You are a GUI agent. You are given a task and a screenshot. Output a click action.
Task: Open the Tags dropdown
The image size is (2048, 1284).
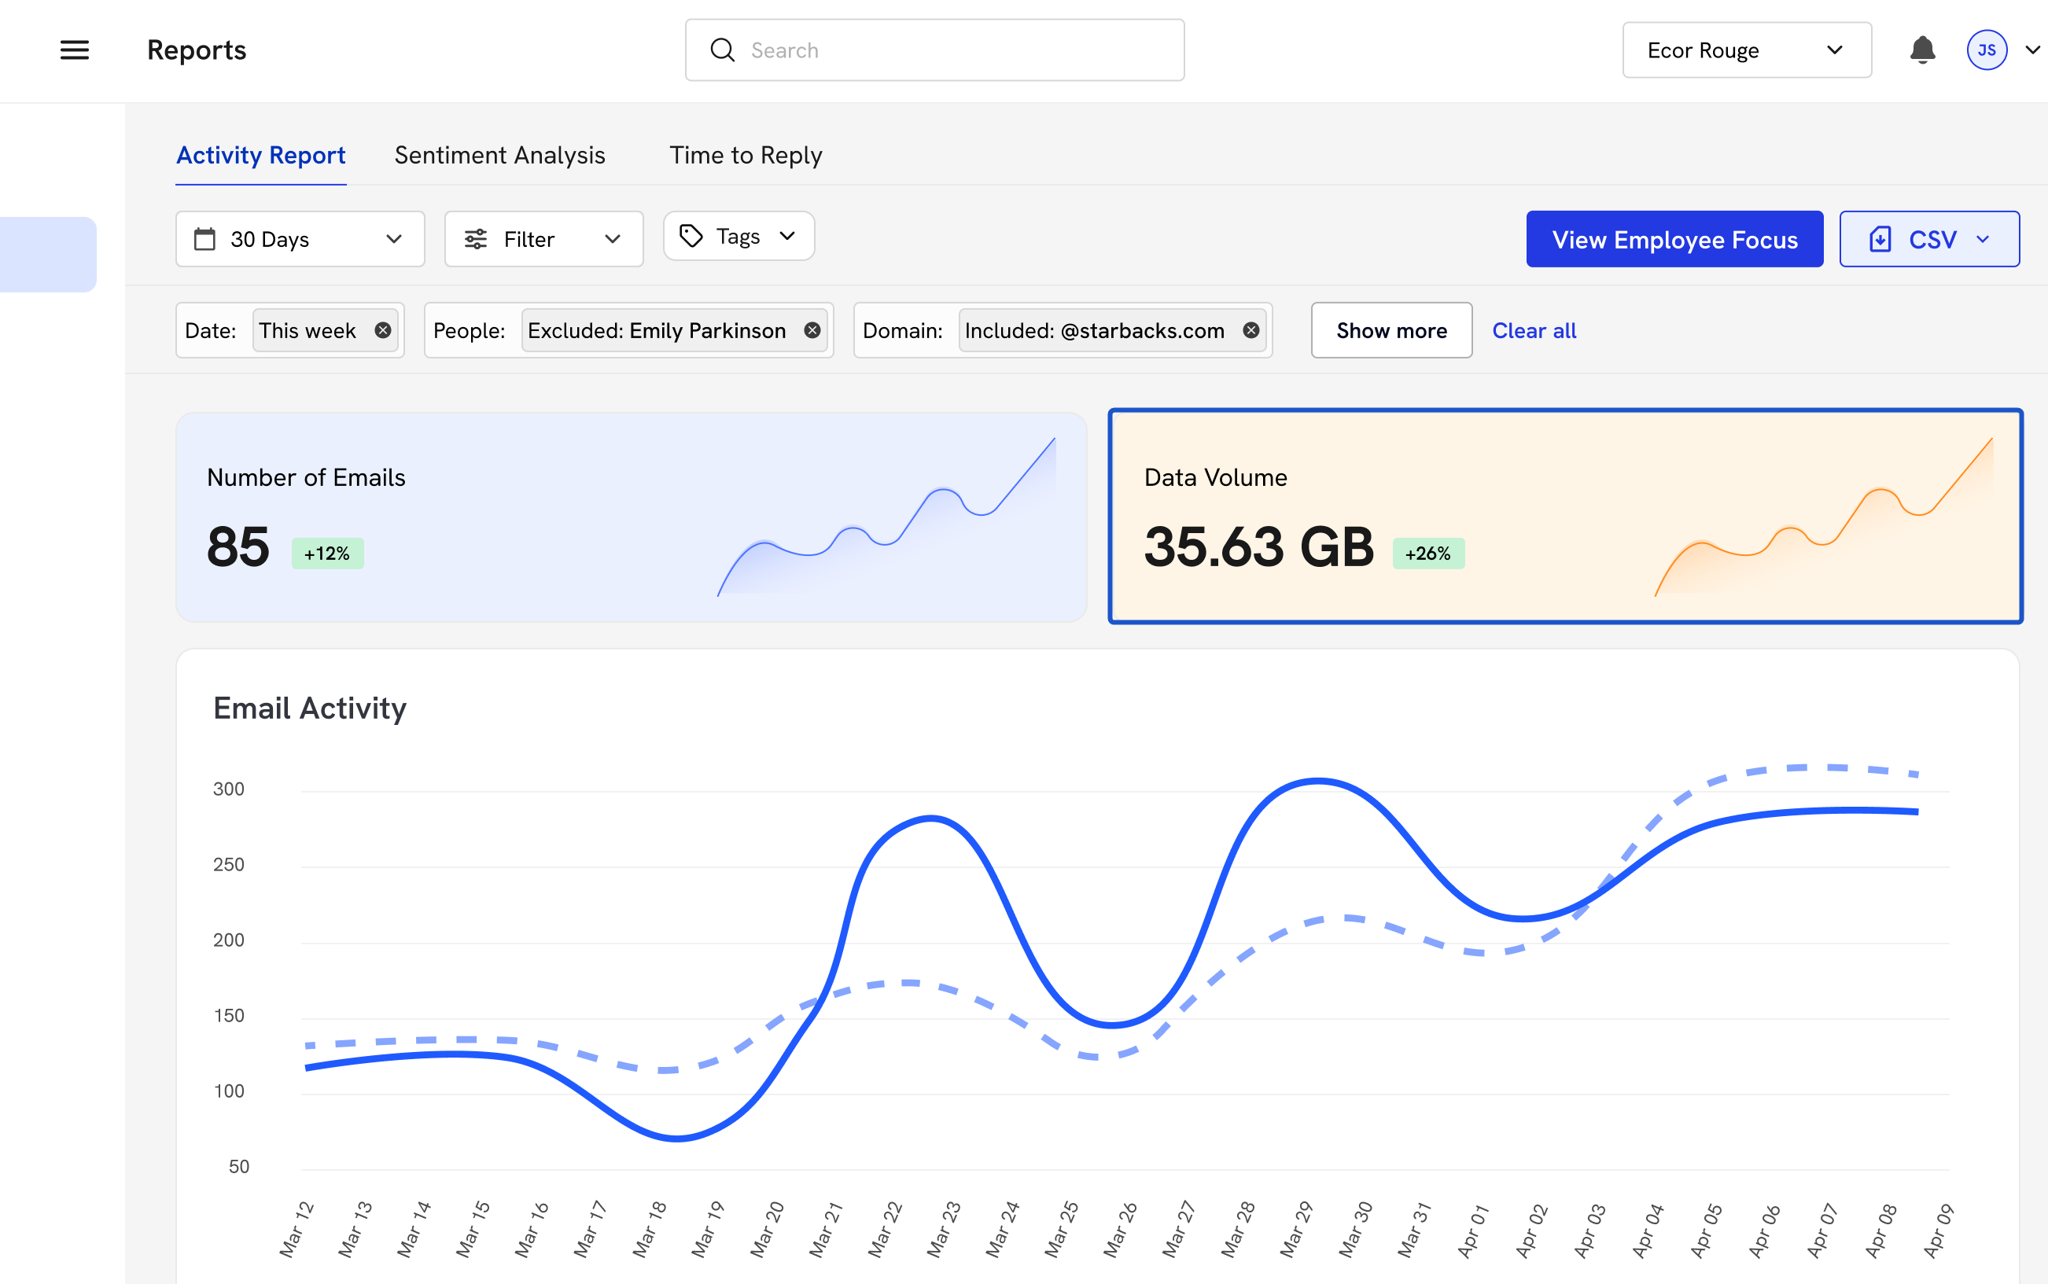tap(738, 237)
